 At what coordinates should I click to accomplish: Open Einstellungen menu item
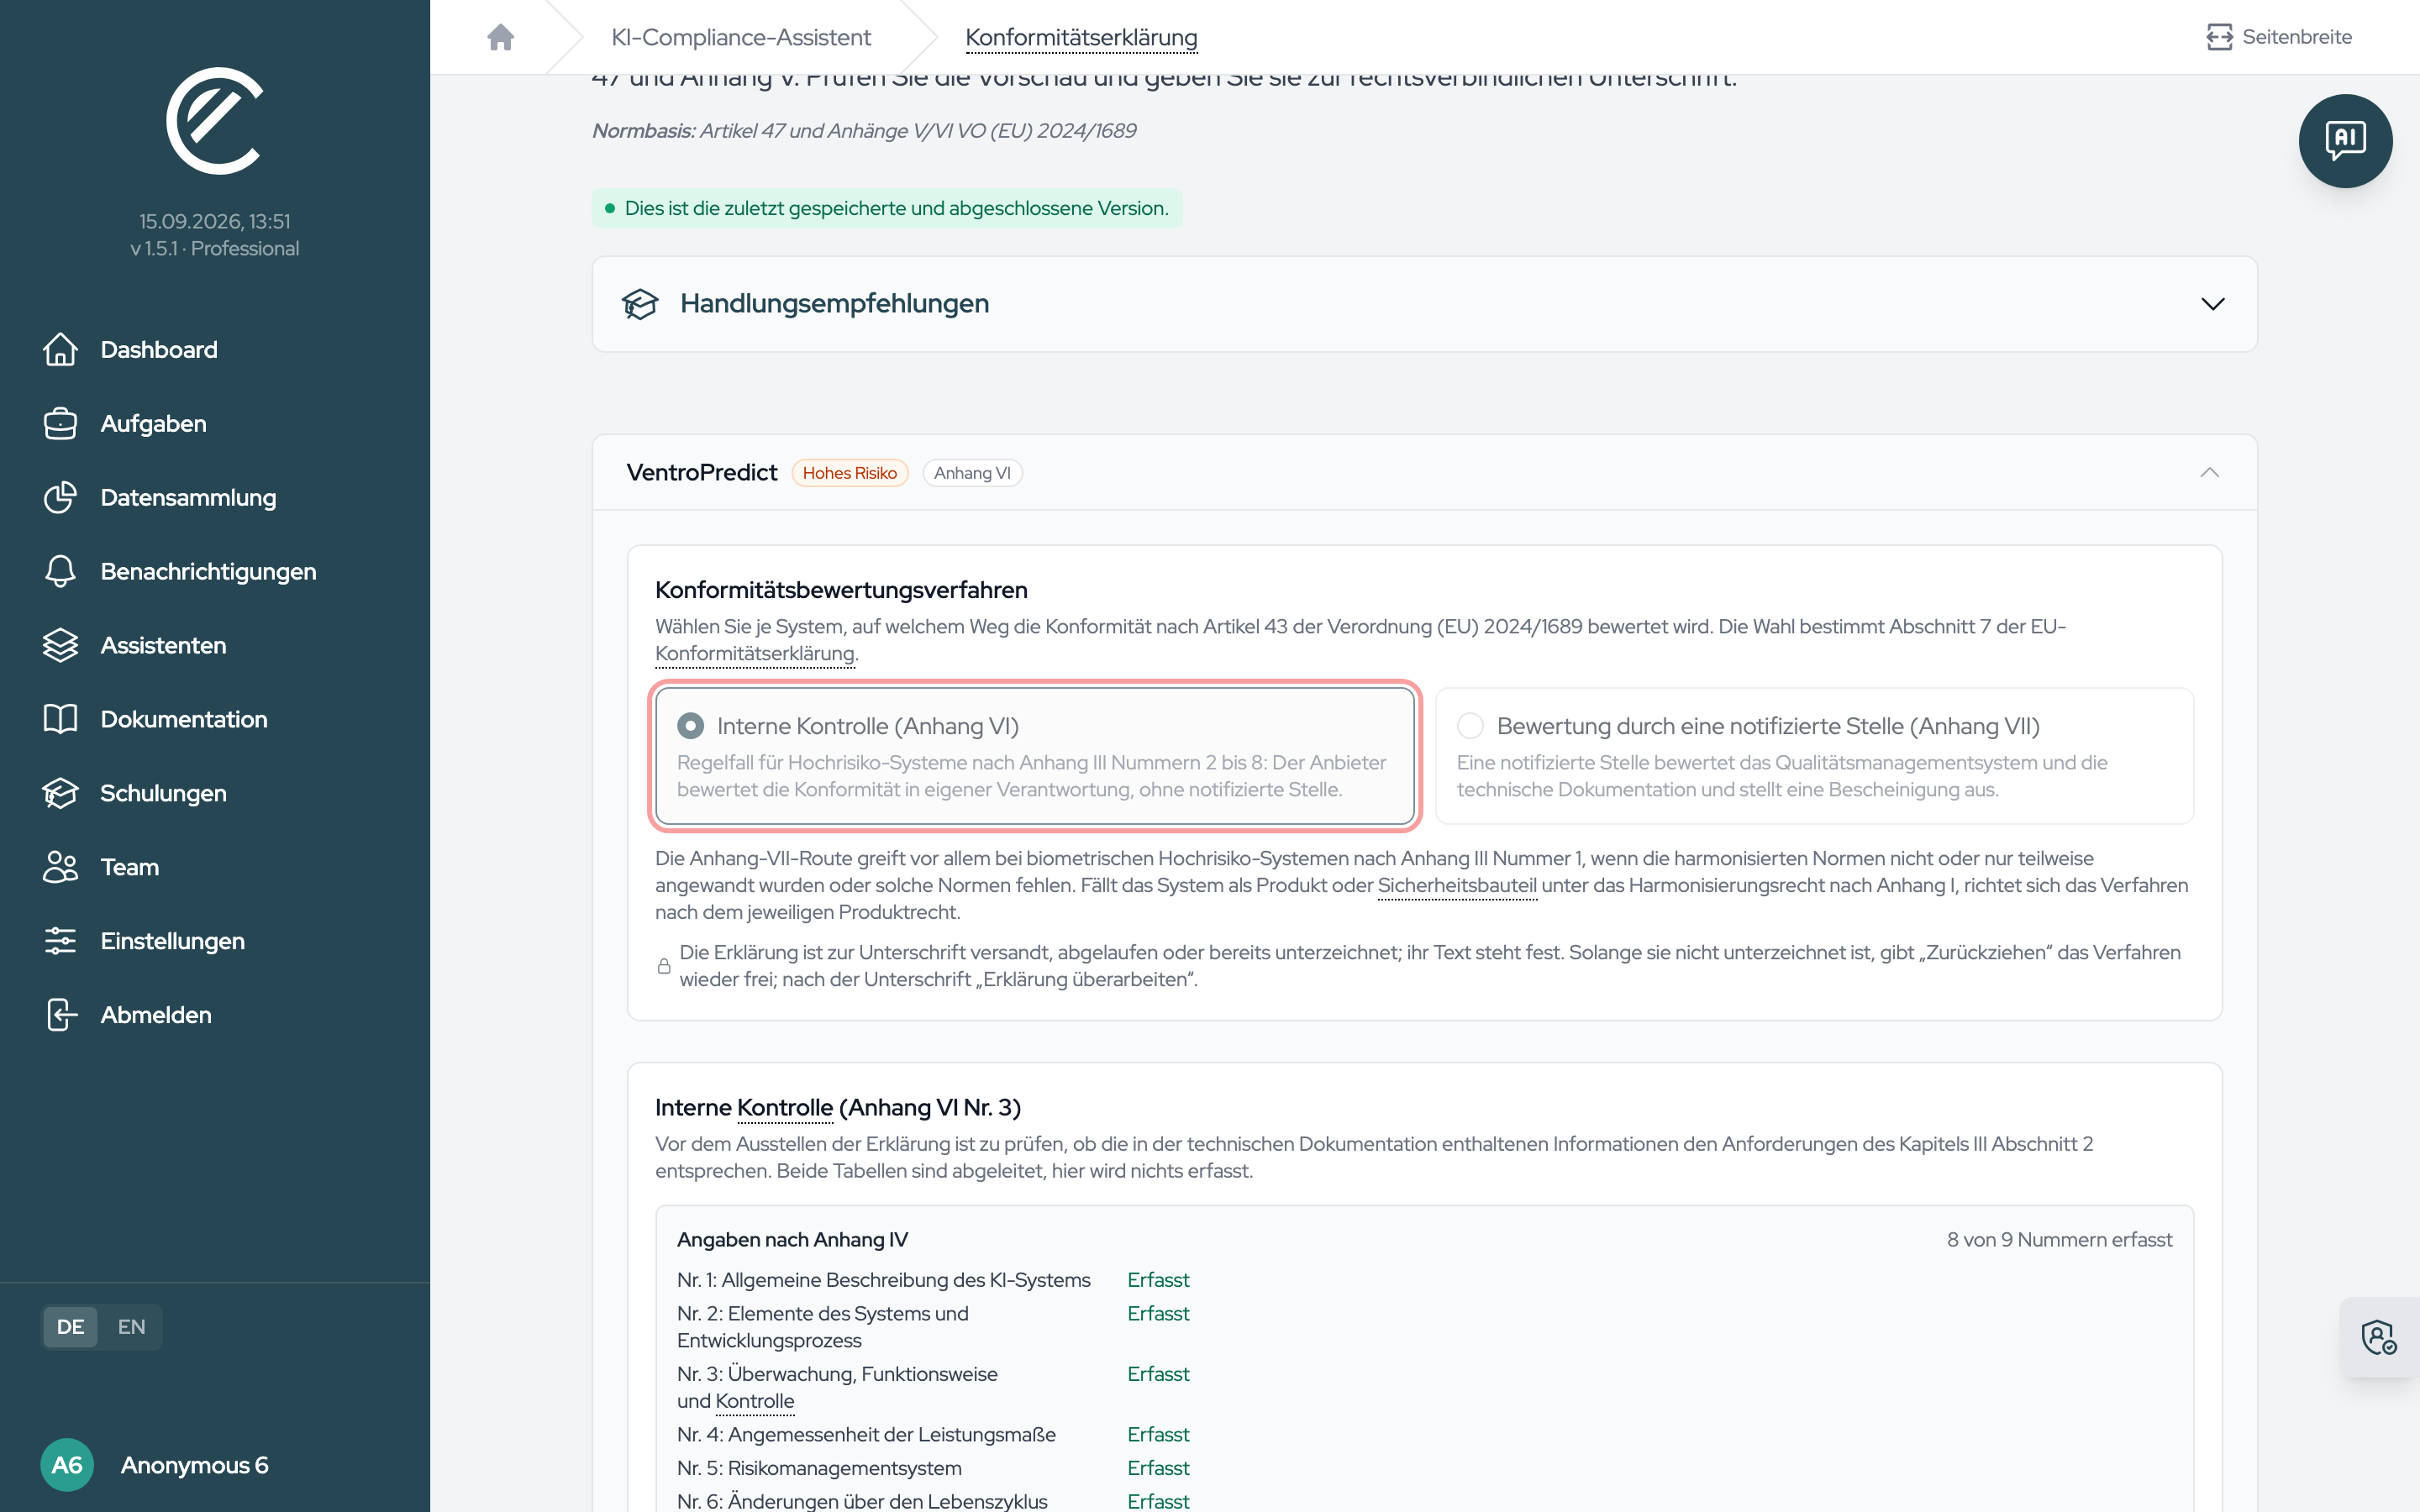coord(173,942)
